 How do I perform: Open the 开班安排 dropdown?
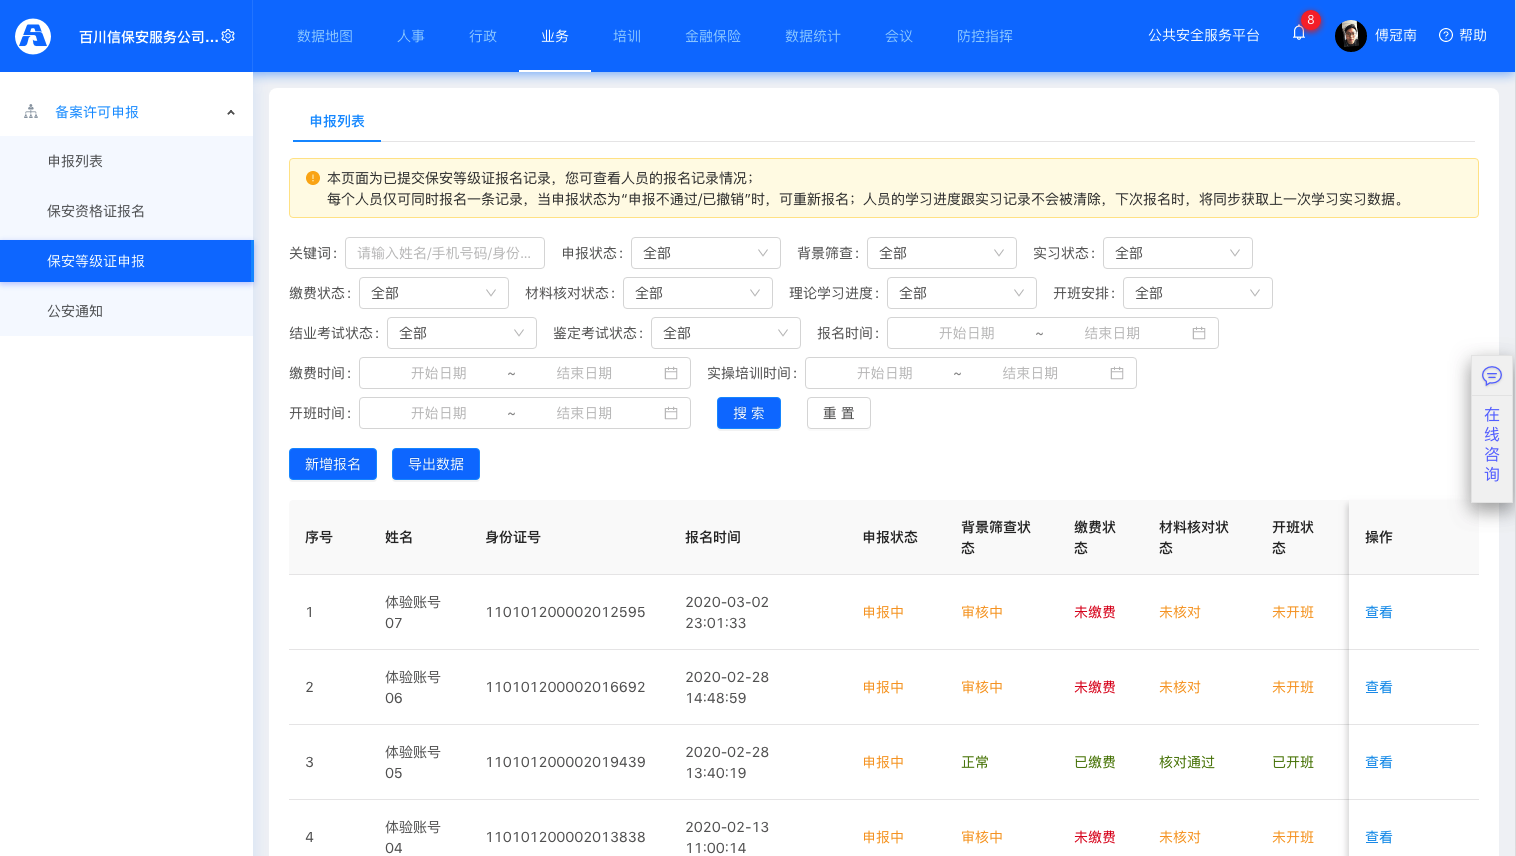click(x=1198, y=293)
